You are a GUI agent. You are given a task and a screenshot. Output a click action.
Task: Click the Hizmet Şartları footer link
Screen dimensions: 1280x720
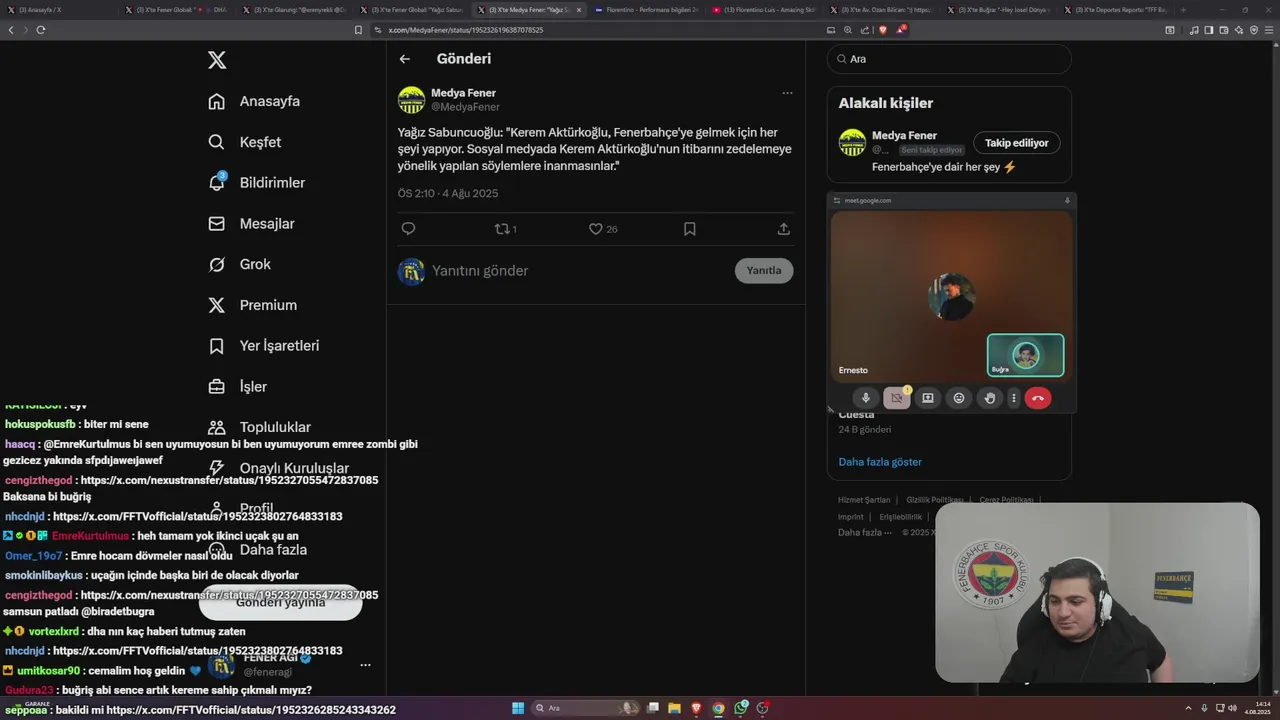pos(864,500)
